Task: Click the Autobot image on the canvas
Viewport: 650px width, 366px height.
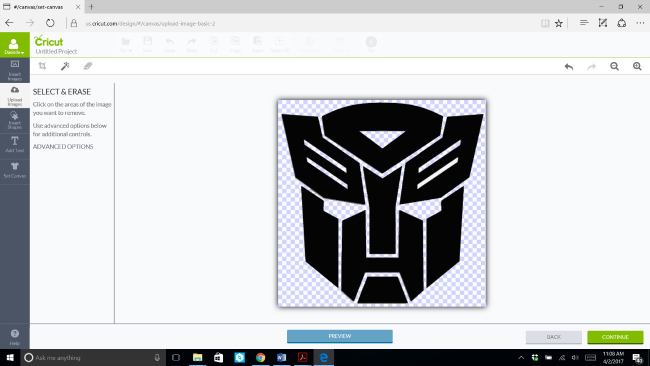Action: (382, 203)
